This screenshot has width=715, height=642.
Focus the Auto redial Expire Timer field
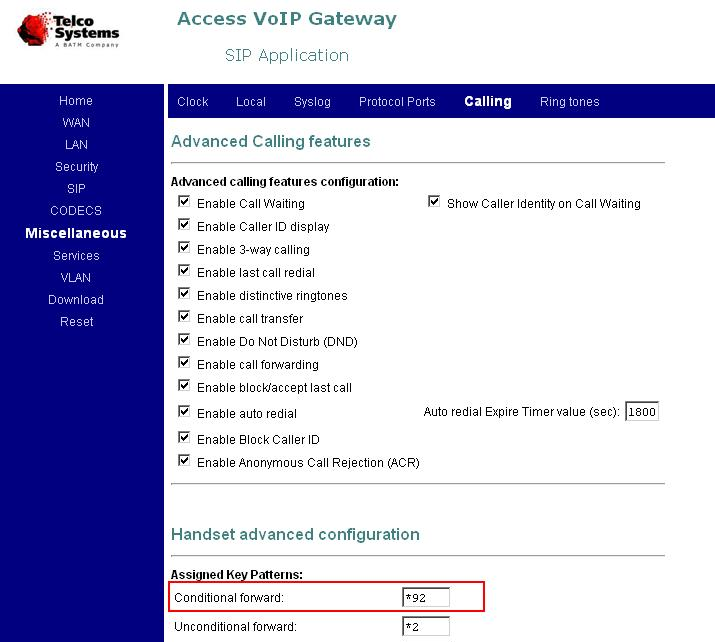642,412
